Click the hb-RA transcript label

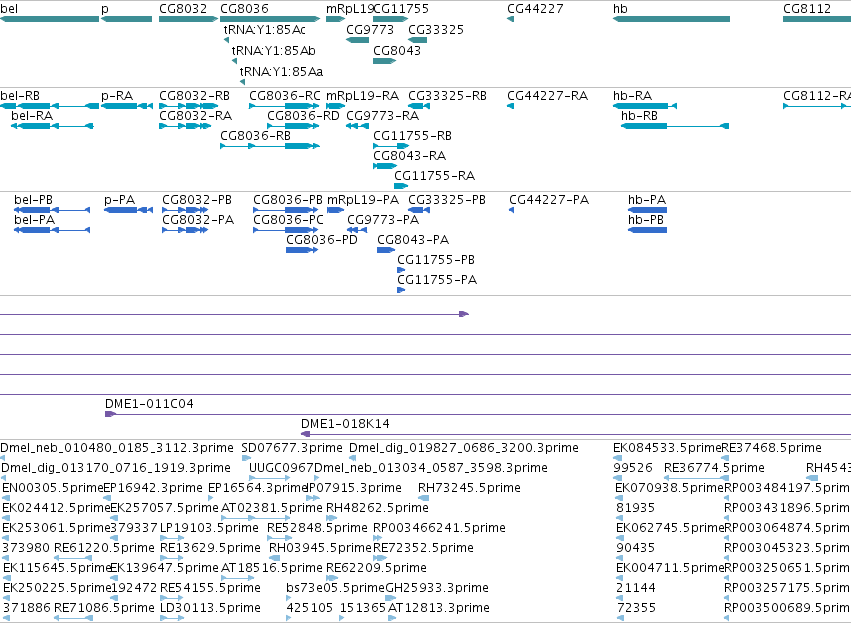pos(632,96)
